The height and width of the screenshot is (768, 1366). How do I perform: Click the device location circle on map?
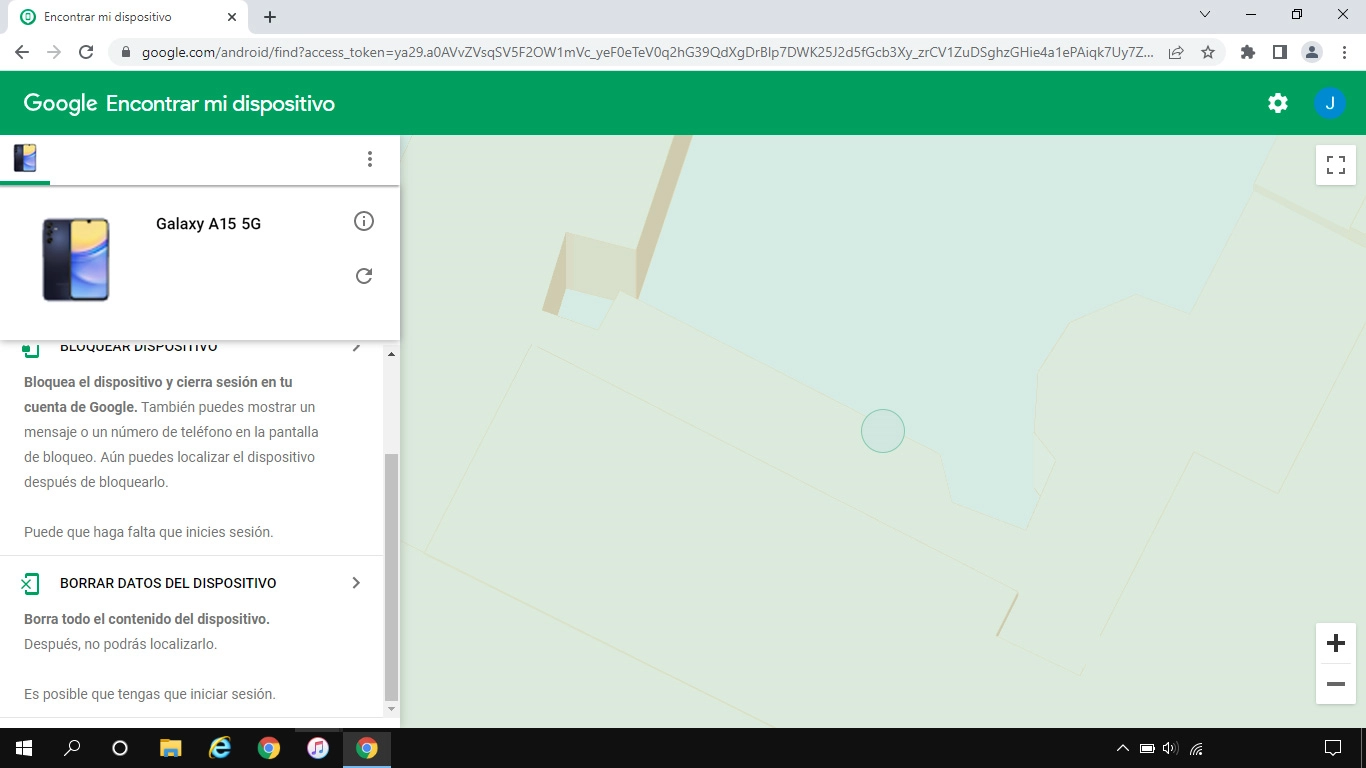tap(883, 430)
